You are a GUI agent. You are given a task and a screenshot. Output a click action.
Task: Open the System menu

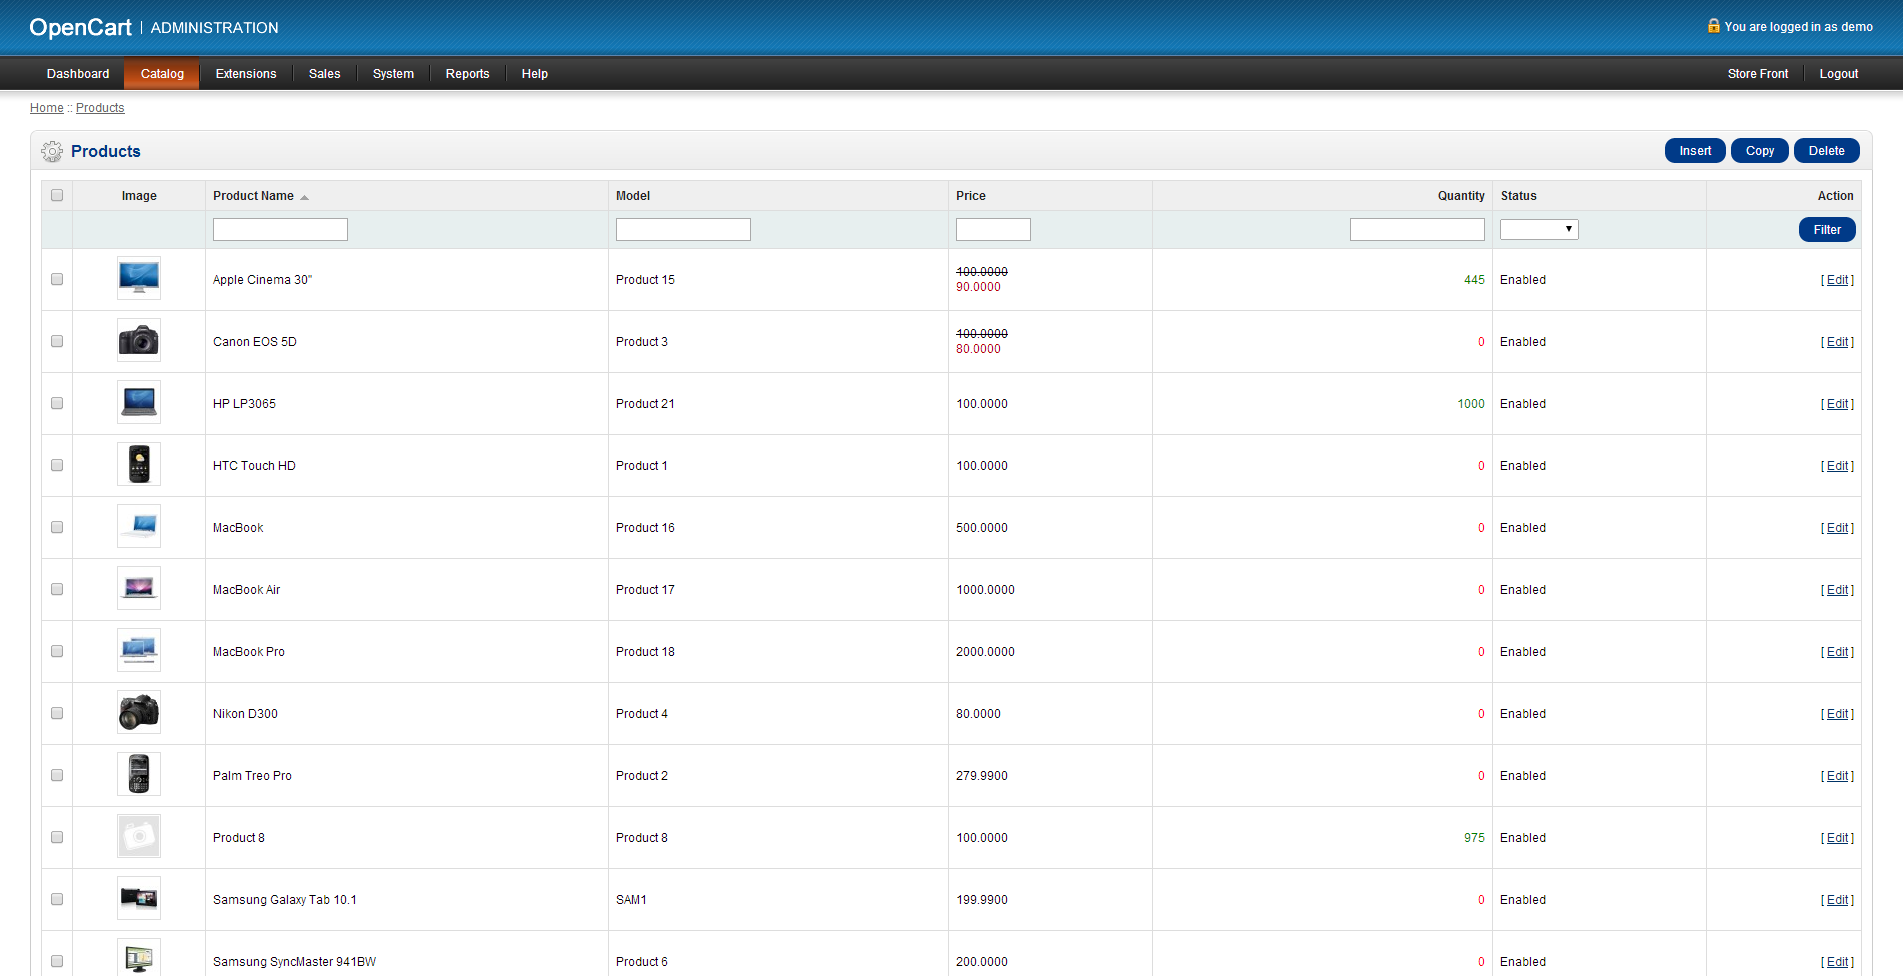point(393,74)
